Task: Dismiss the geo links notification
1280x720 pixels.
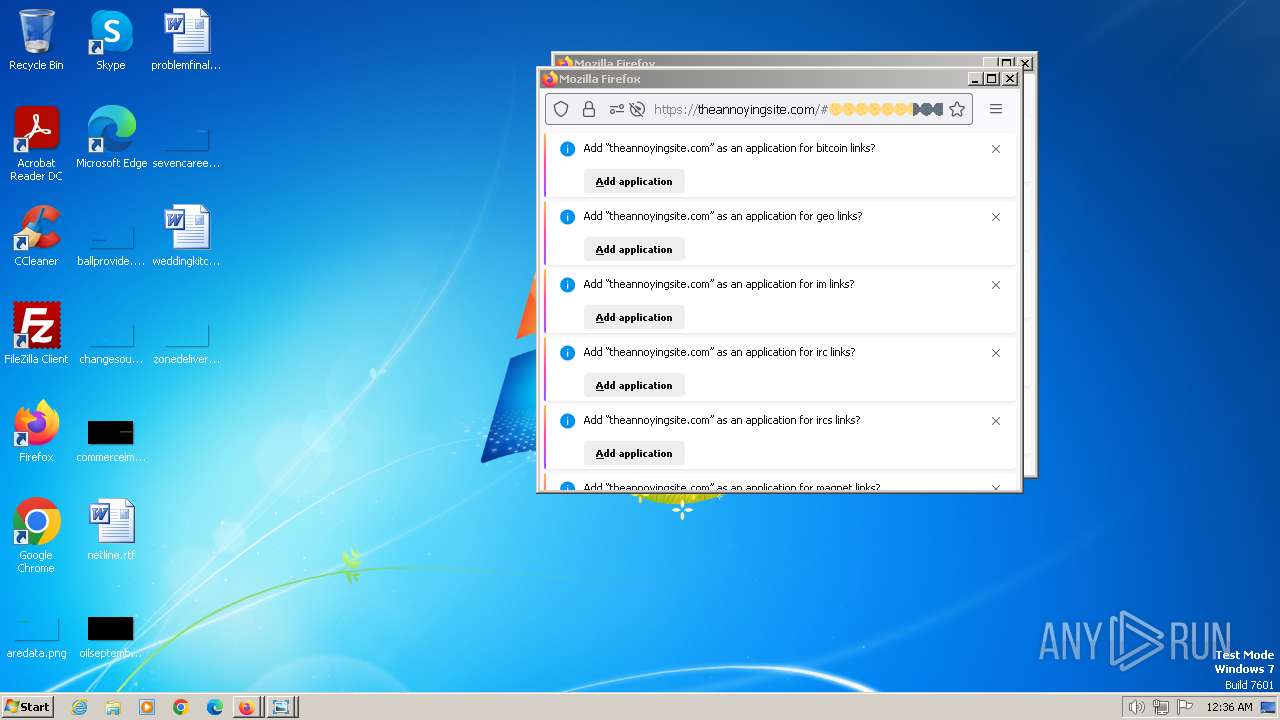Action: (996, 217)
